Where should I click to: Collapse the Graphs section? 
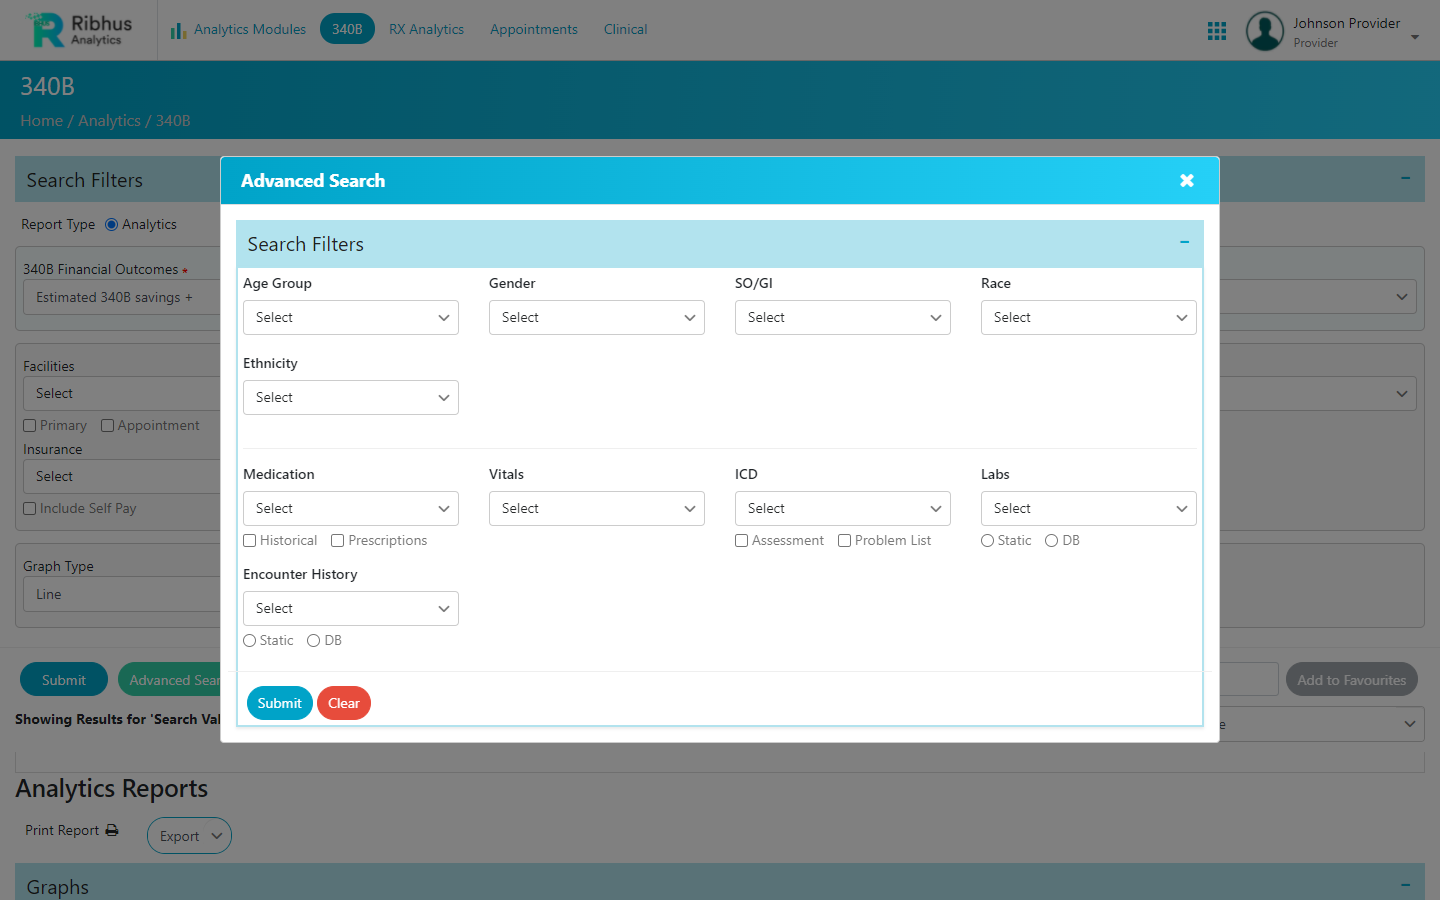coord(1405,885)
